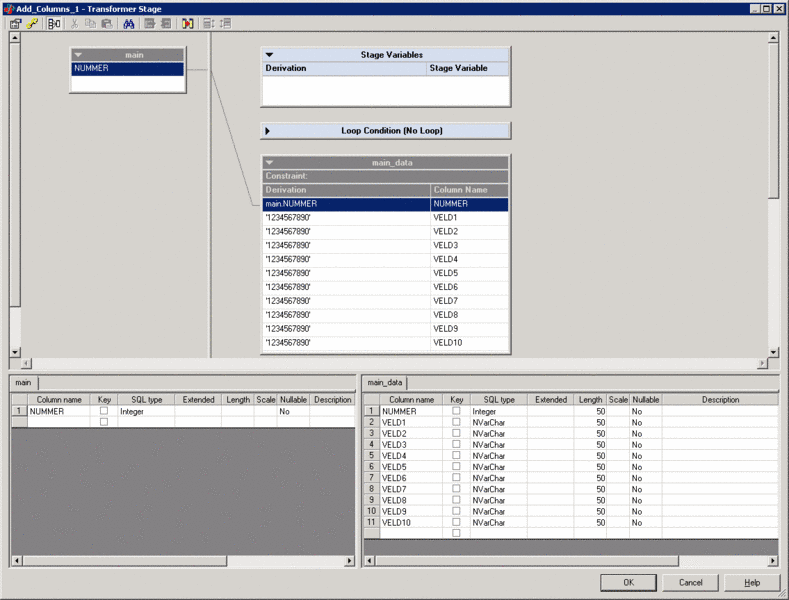Click the up arrow of the left pane scrollbar
This screenshot has height=600, width=789.
pos(15,37)
